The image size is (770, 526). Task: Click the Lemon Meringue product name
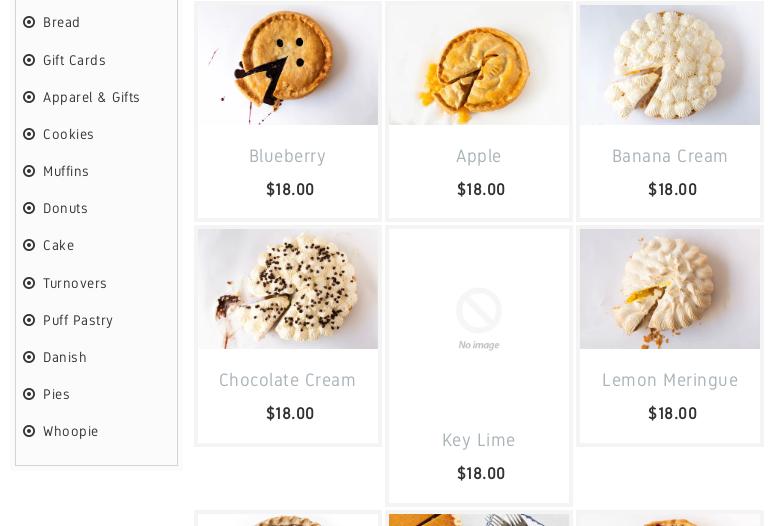[670, 380]
